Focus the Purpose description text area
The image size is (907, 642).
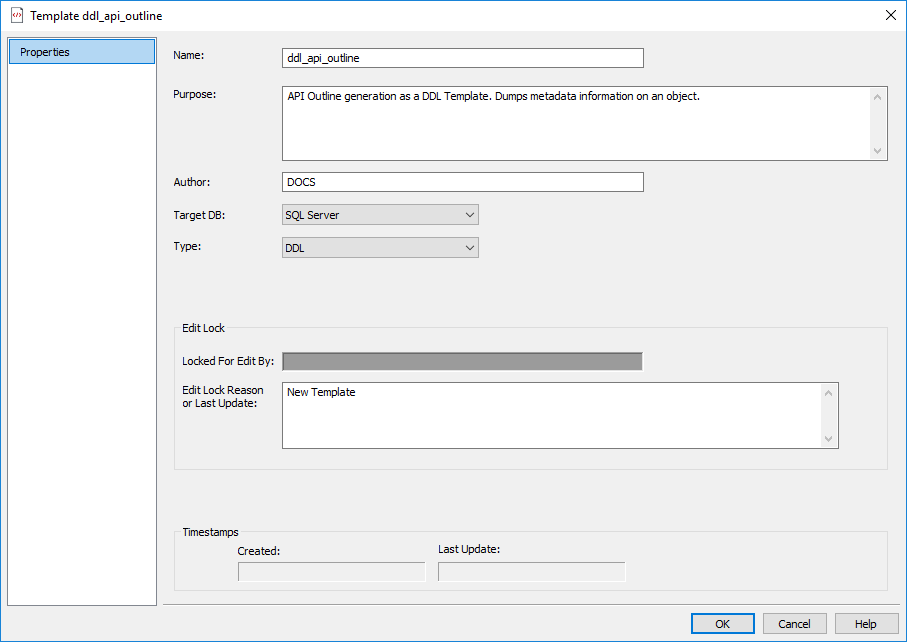[x=575, y=123]
